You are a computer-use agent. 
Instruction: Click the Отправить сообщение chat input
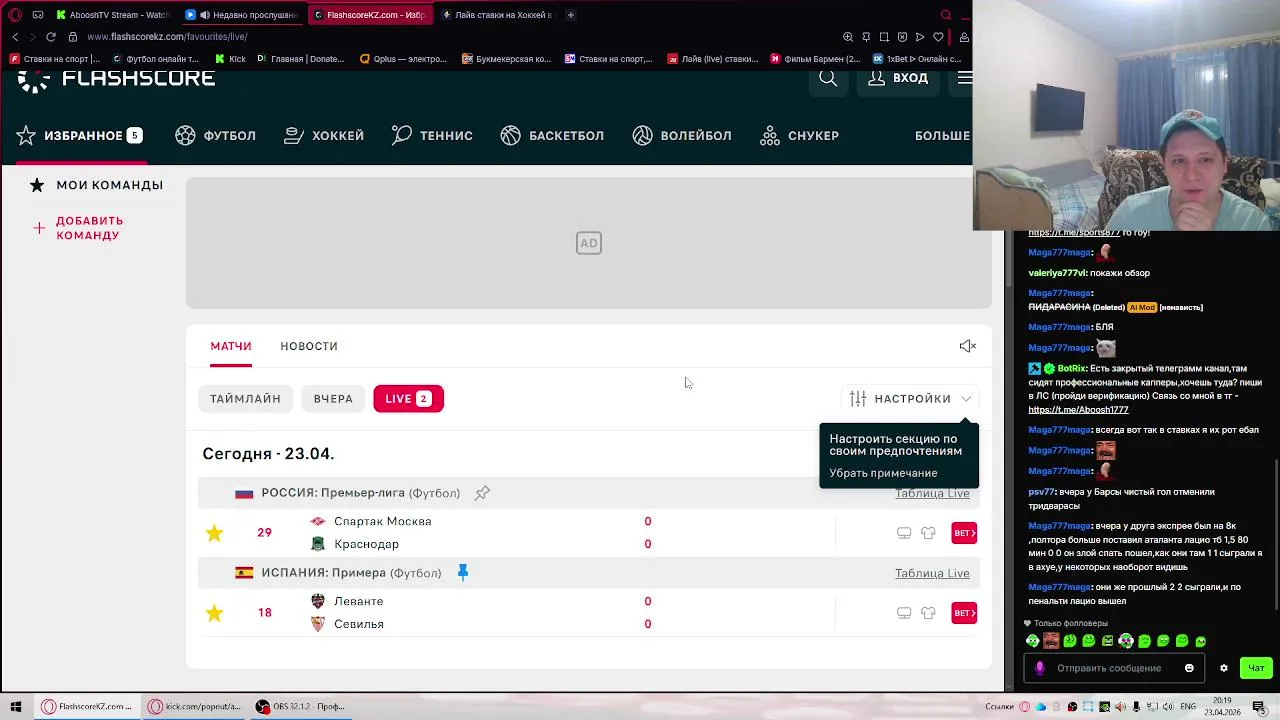1108,668
